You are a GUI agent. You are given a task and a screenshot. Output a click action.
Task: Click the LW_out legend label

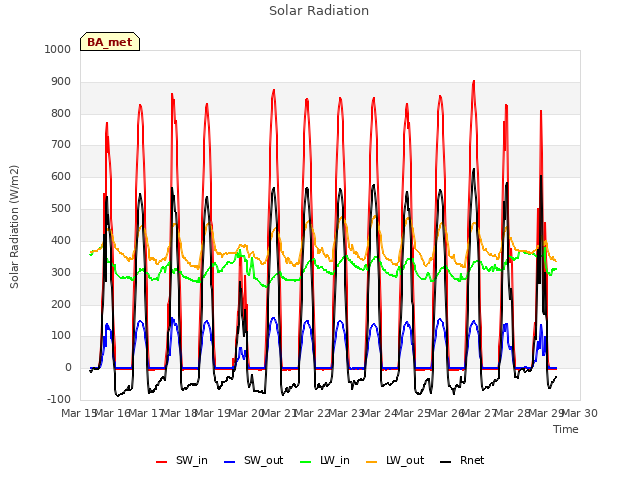(x=405, y=460)
